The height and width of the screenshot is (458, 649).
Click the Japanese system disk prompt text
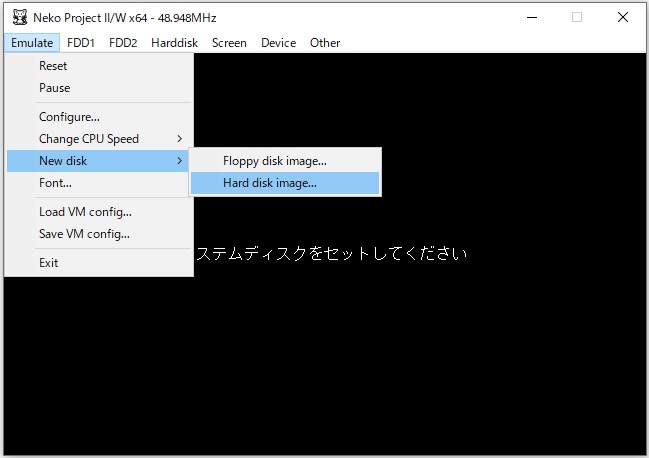[332, 253]
